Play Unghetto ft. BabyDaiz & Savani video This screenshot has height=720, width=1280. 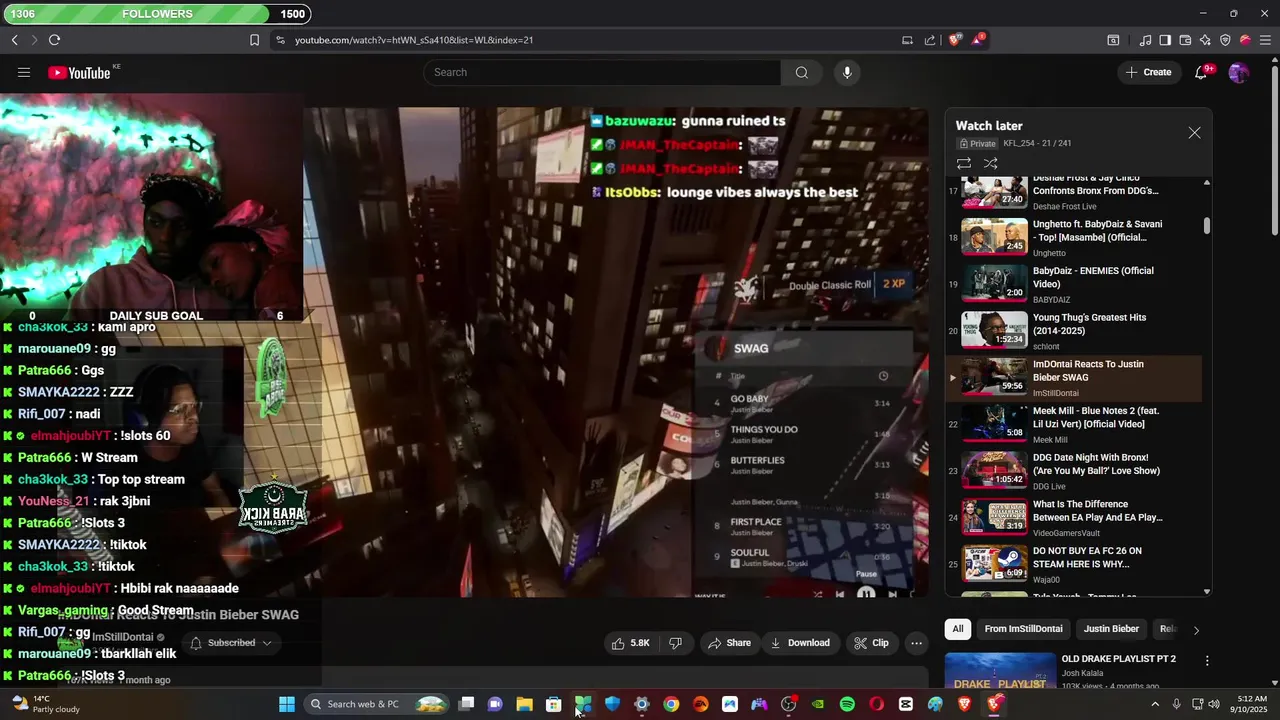[1075, 238]
